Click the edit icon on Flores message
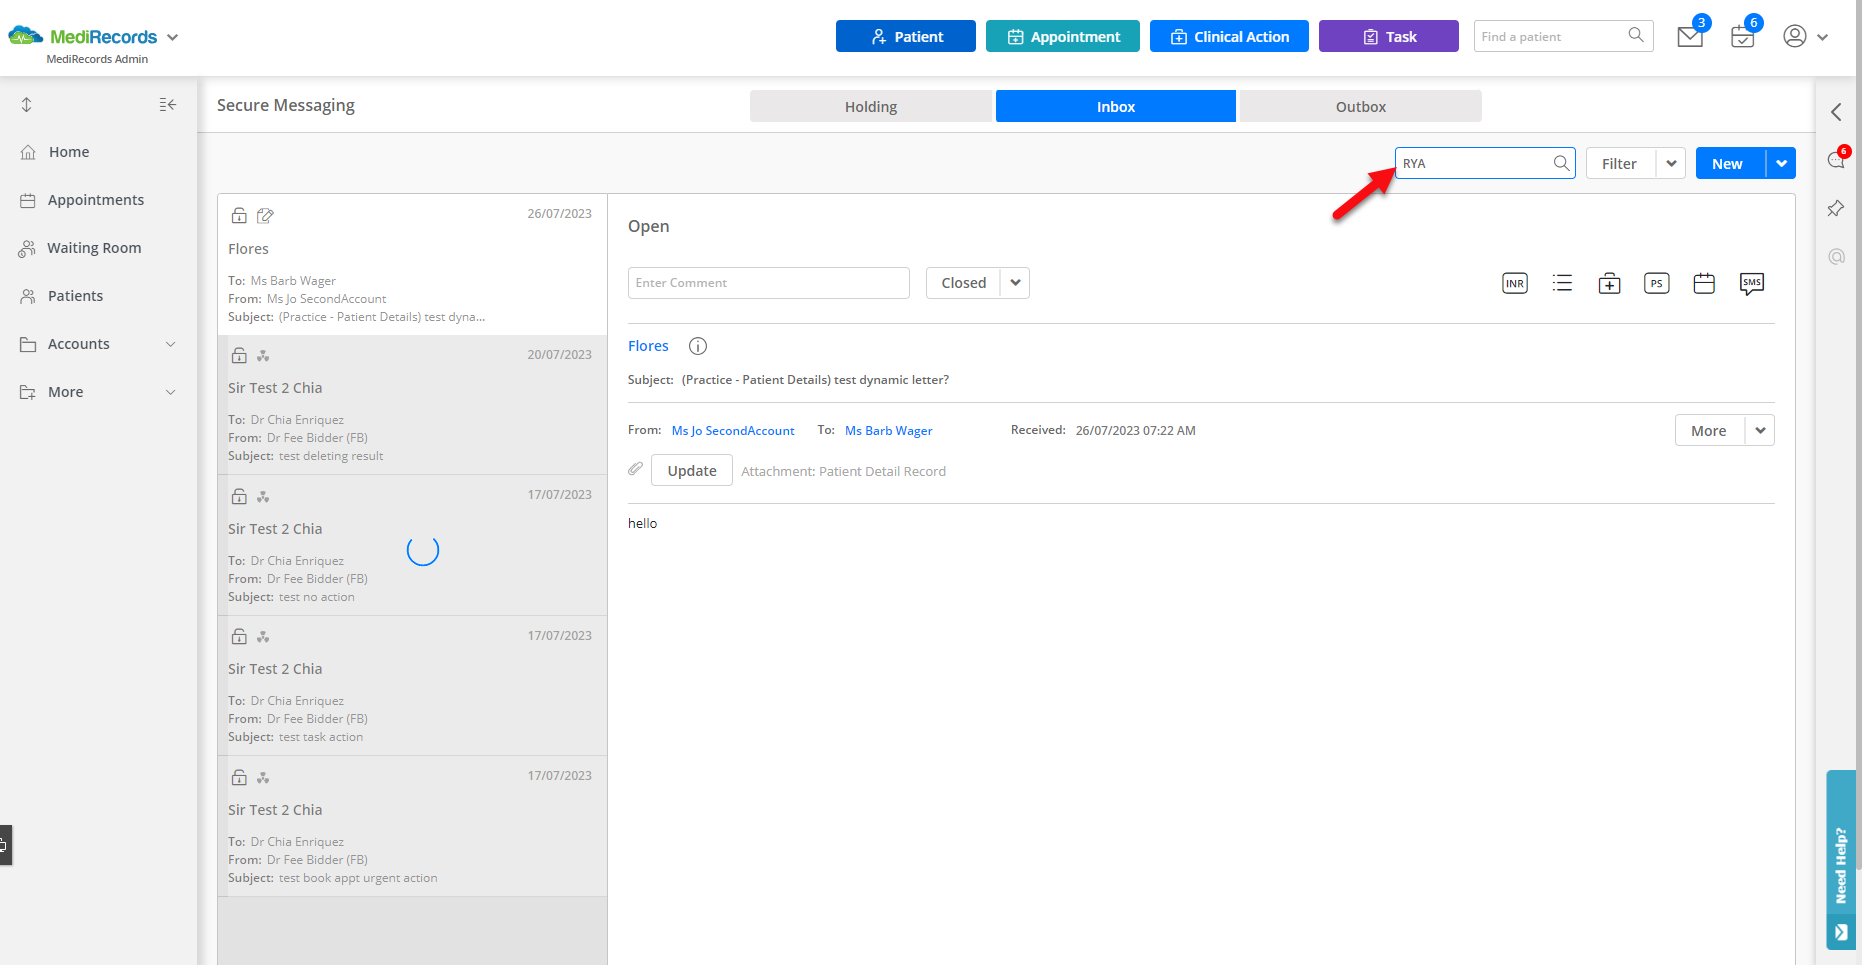Screen dimensions: 1862x965 tap(265, 215)
